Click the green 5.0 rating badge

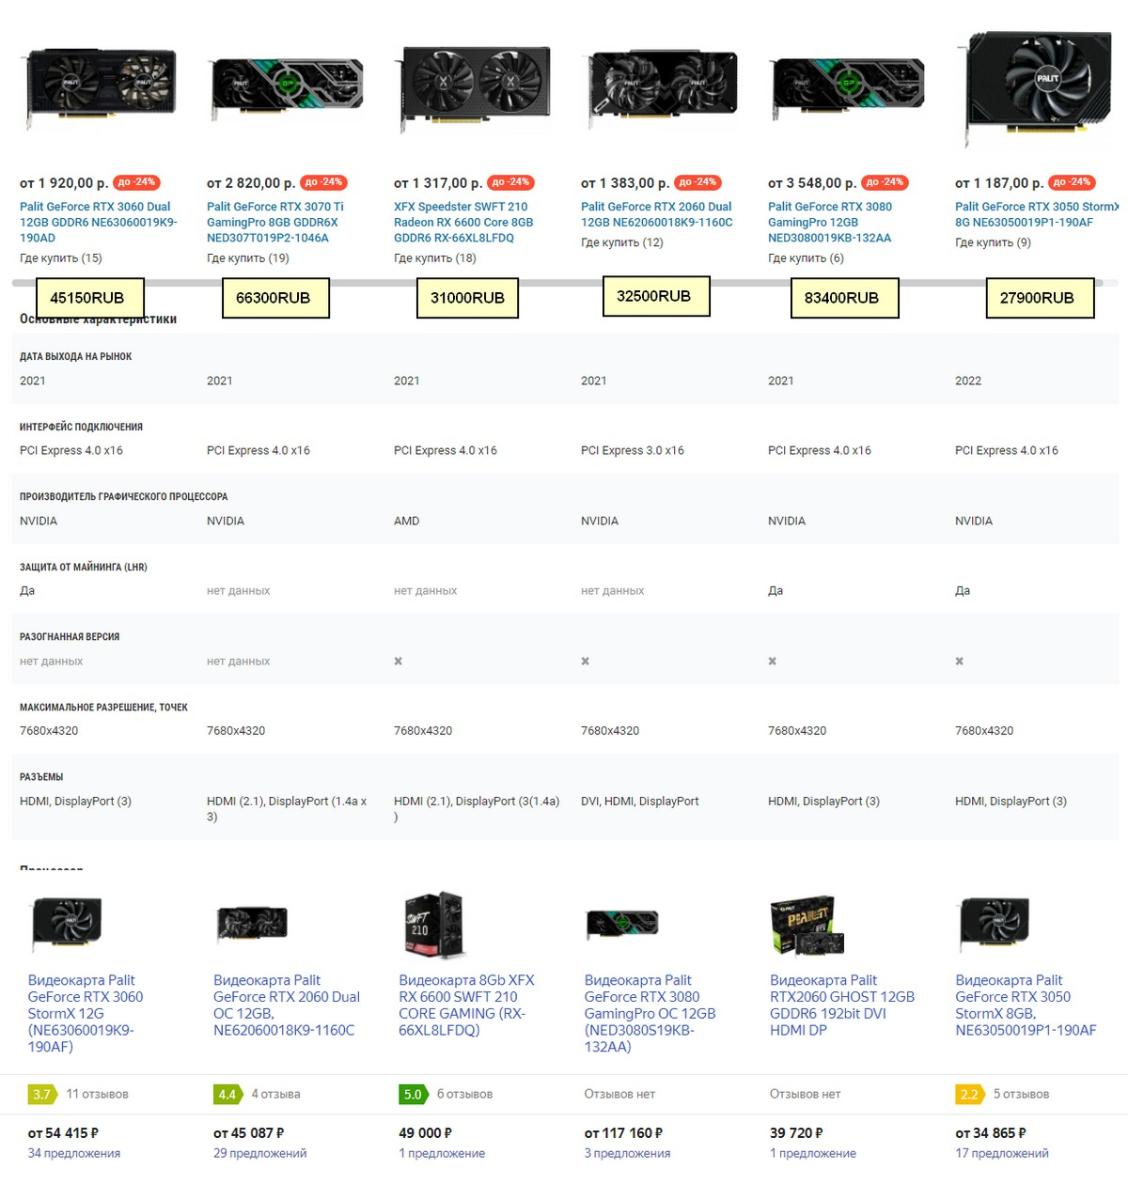click(x=412, y=1094)
